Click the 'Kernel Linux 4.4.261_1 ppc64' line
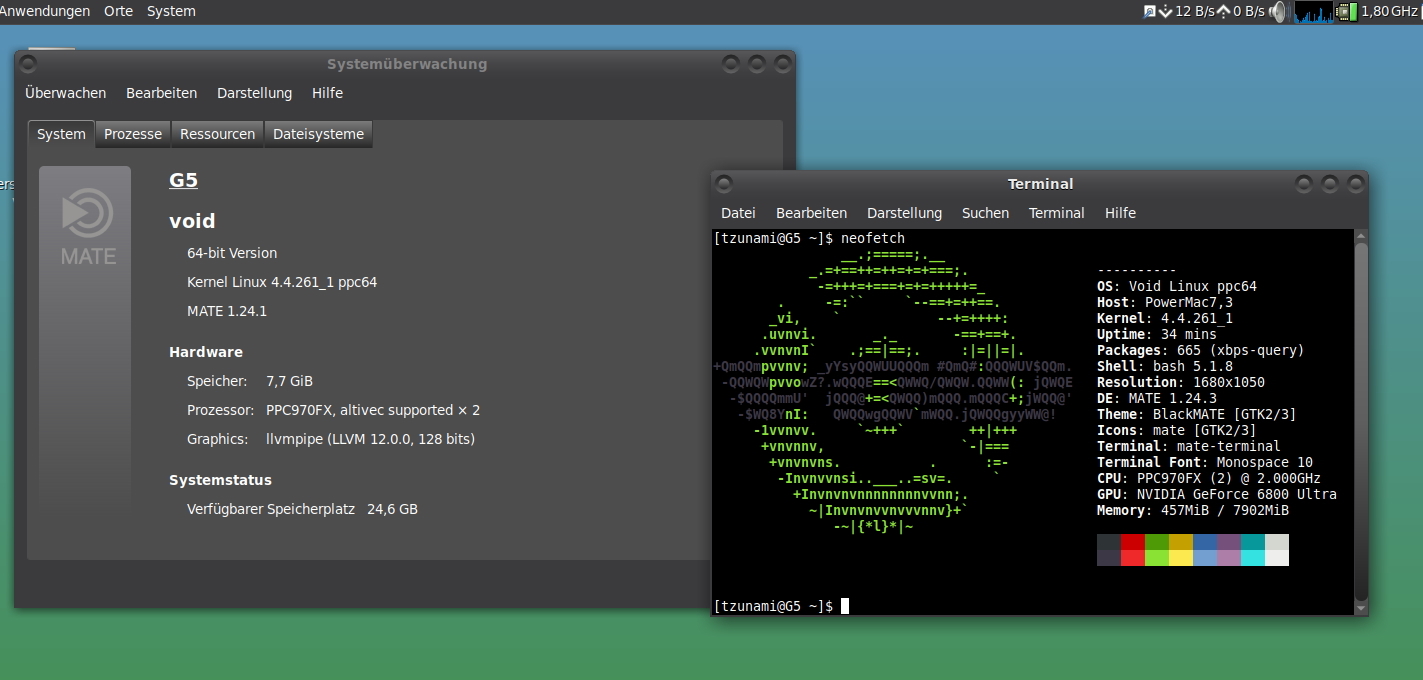This screenshot has height=680, width=1423. click(282, 282)
